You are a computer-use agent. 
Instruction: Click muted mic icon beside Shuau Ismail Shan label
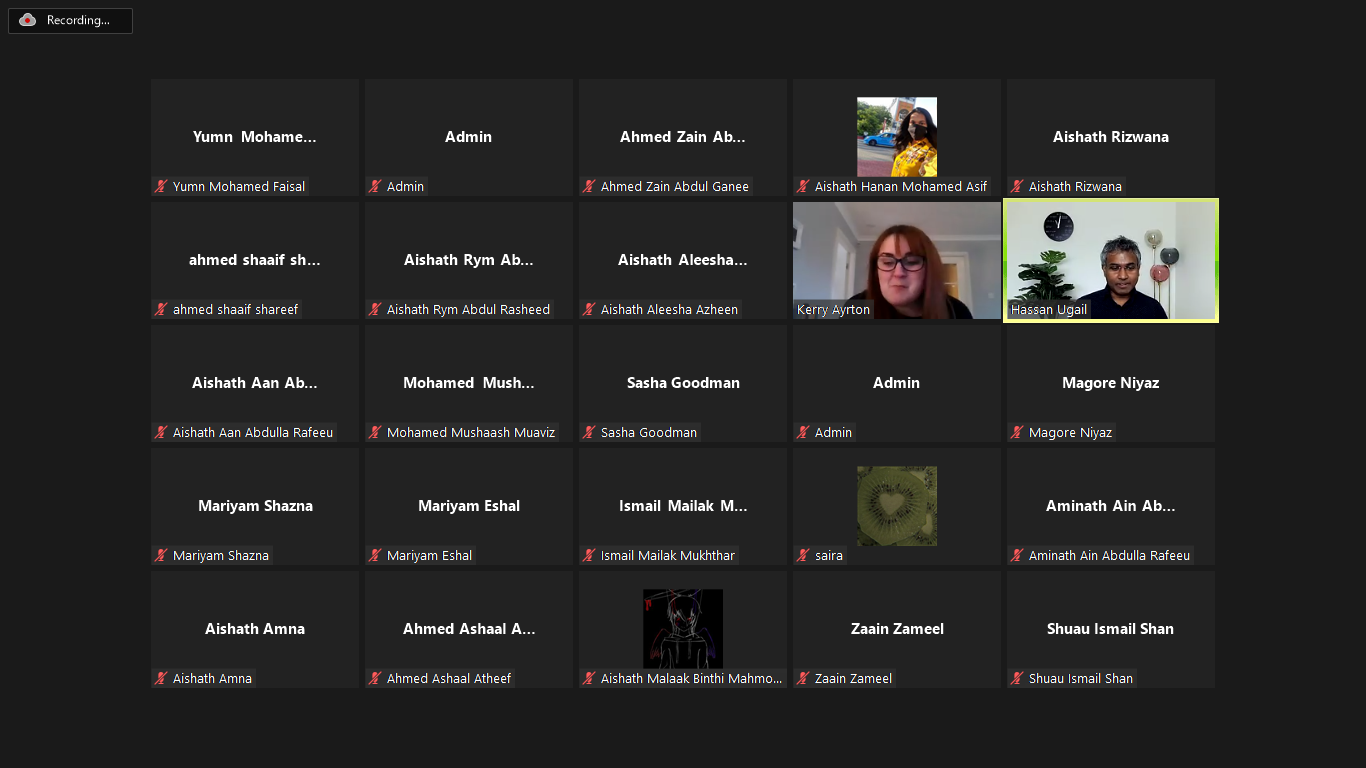point(1017,678)
